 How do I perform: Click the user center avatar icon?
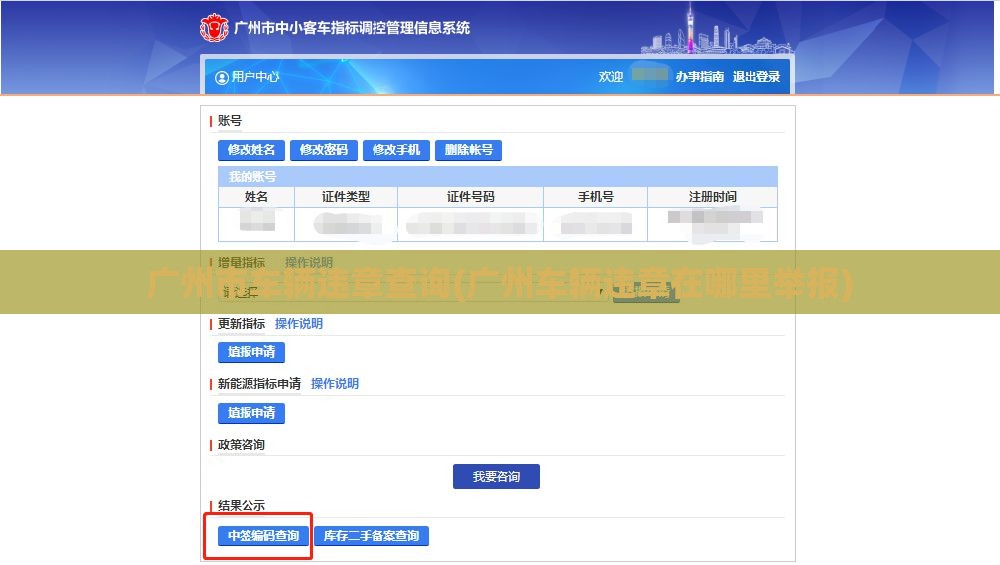222,78
